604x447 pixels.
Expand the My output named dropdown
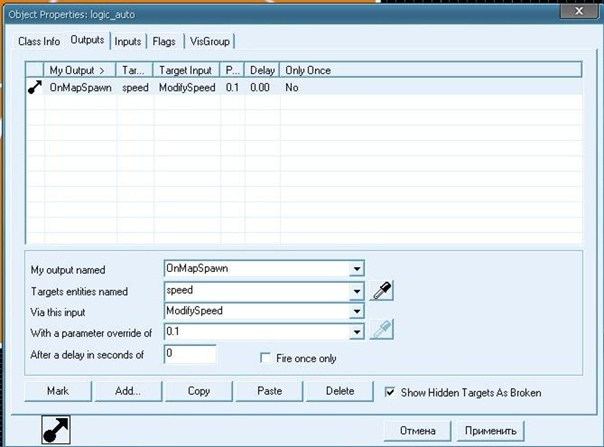(x=357, y=269)
